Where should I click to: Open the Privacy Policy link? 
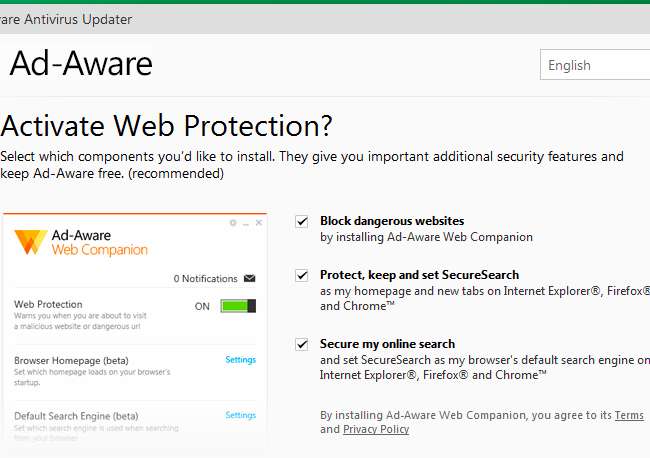[x=375, y=429]
